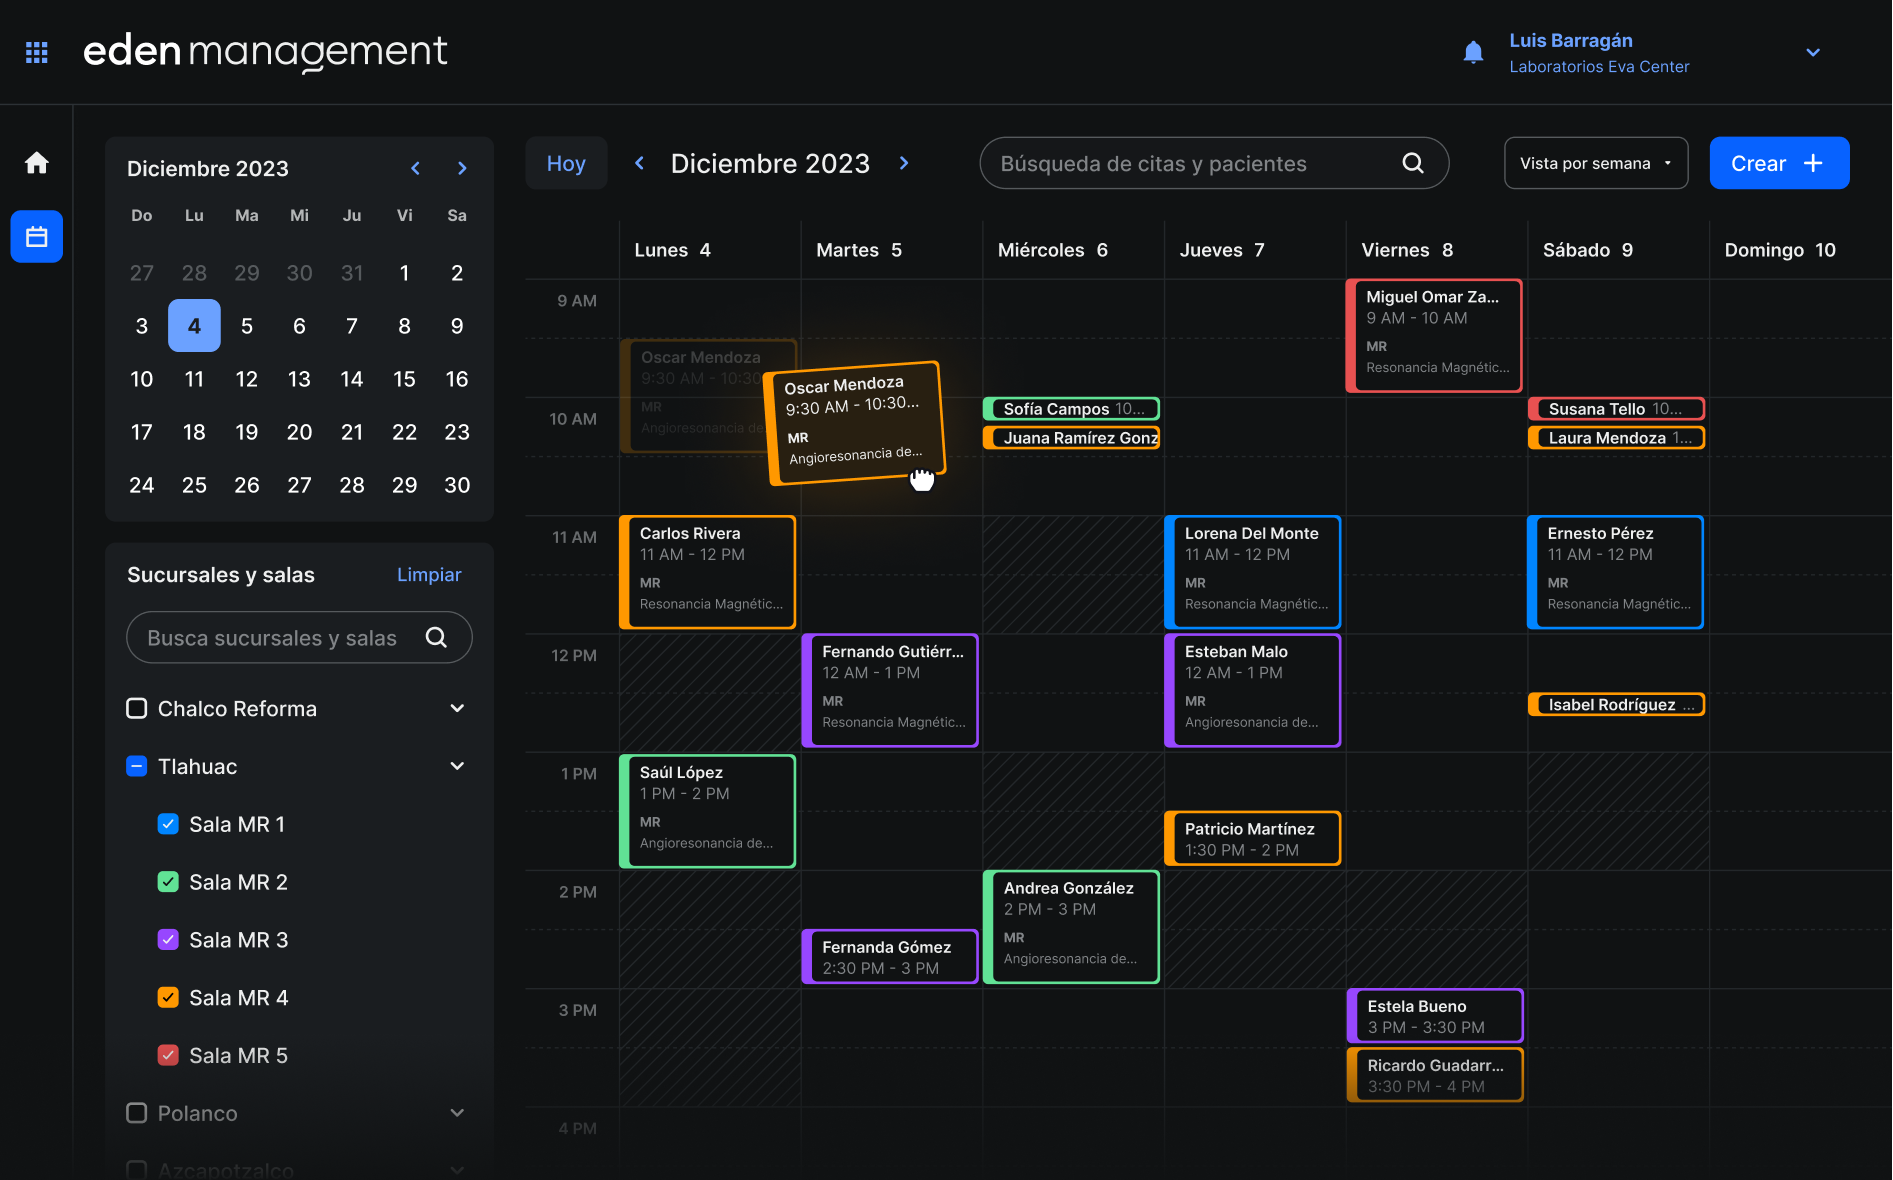Open notifications bell
The width and height of the screenshot is (1893, 1180).
[x=1473, y=52]
